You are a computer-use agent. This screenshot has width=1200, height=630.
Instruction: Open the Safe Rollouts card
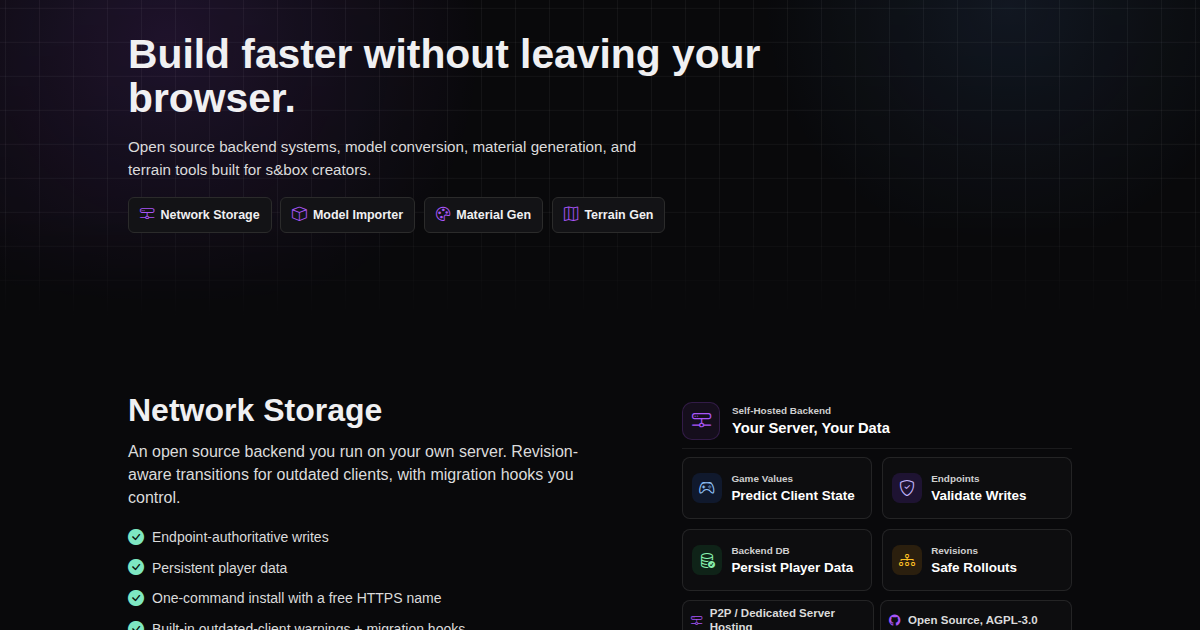point(977,560)
